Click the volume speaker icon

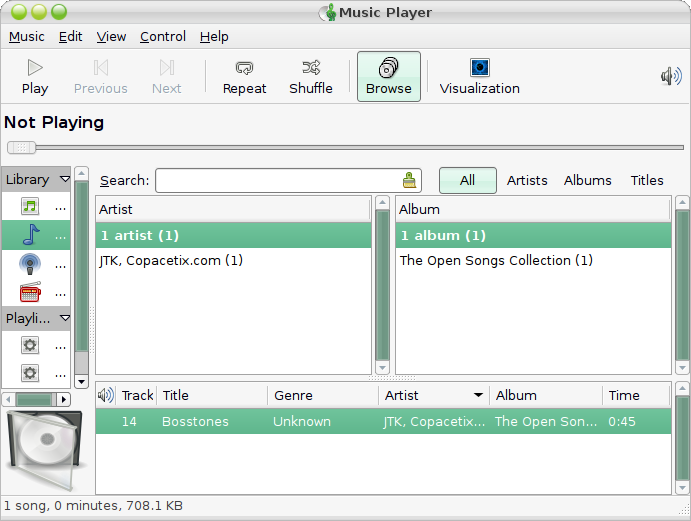point(670,76)
